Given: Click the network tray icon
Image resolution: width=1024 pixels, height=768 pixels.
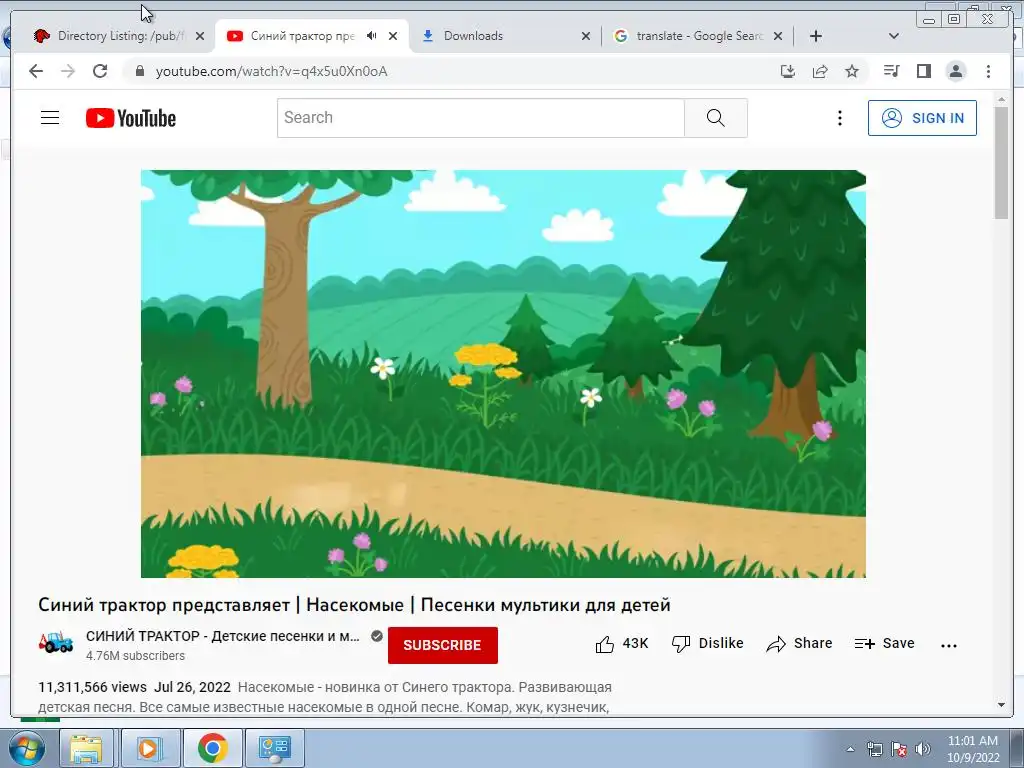Looking at the screenshot, I should [874, 749].
